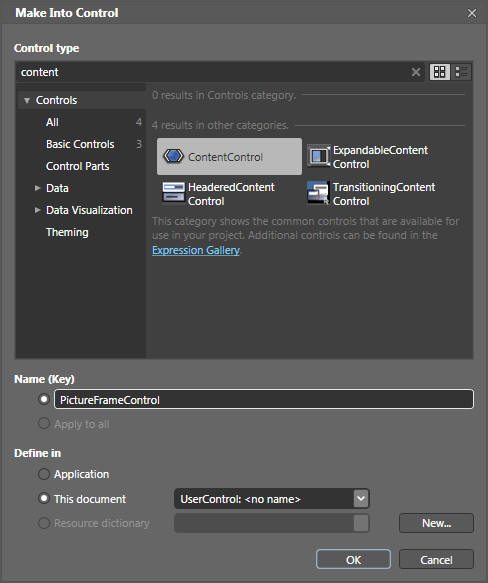Switch to list view mode
488x583 pixels.
(x=462, y=72)
